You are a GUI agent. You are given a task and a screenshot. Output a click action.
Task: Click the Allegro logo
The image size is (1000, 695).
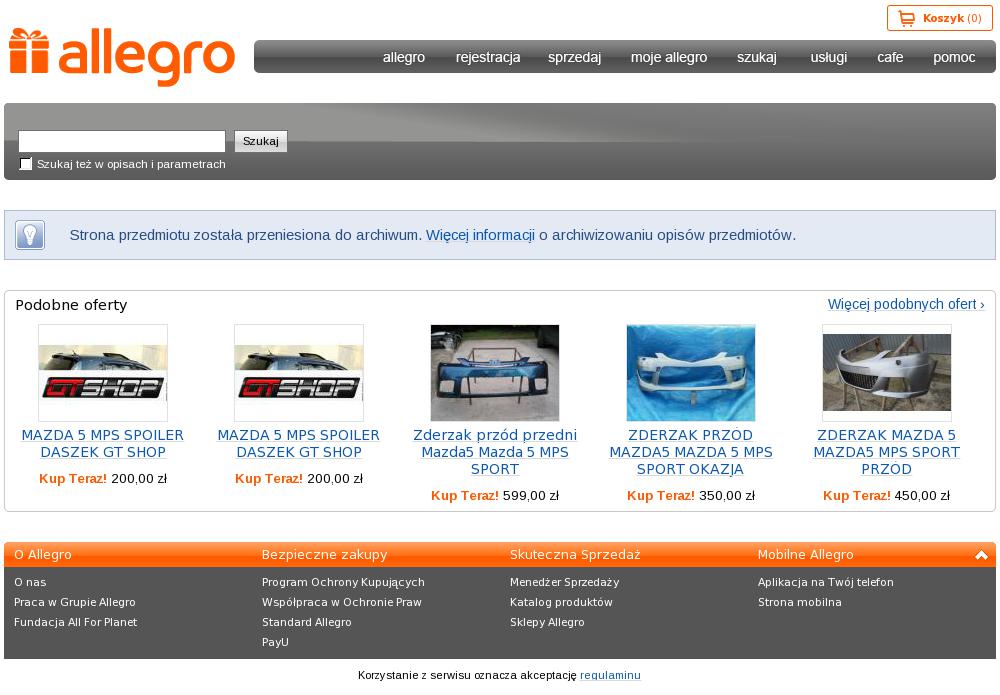tap(122, 56)
